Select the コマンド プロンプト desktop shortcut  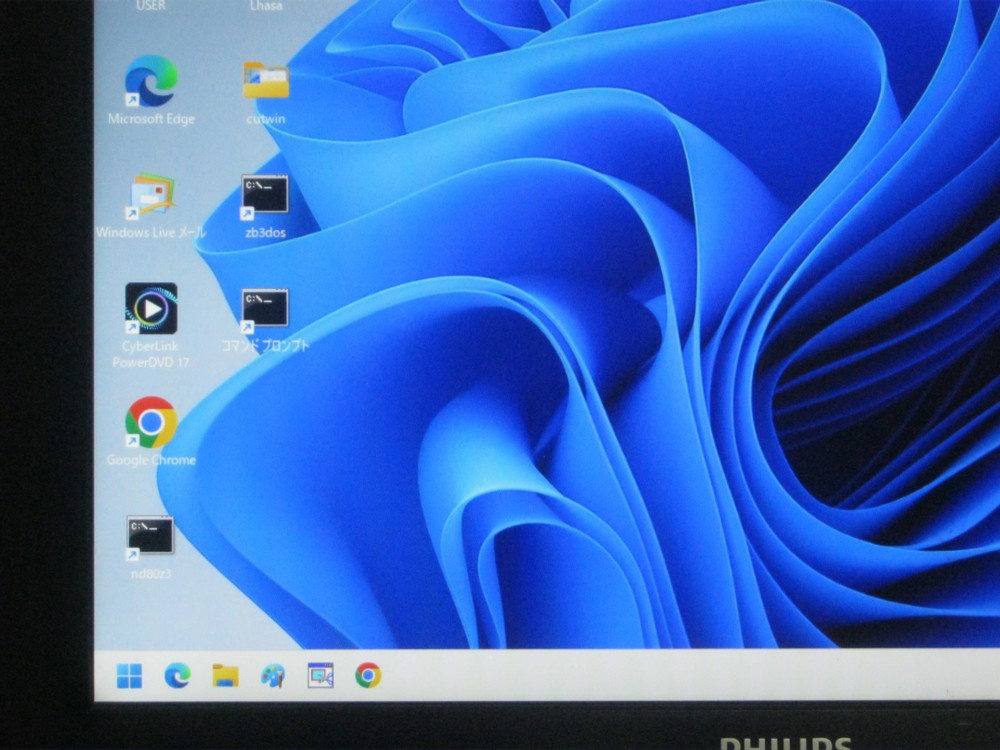265,310
